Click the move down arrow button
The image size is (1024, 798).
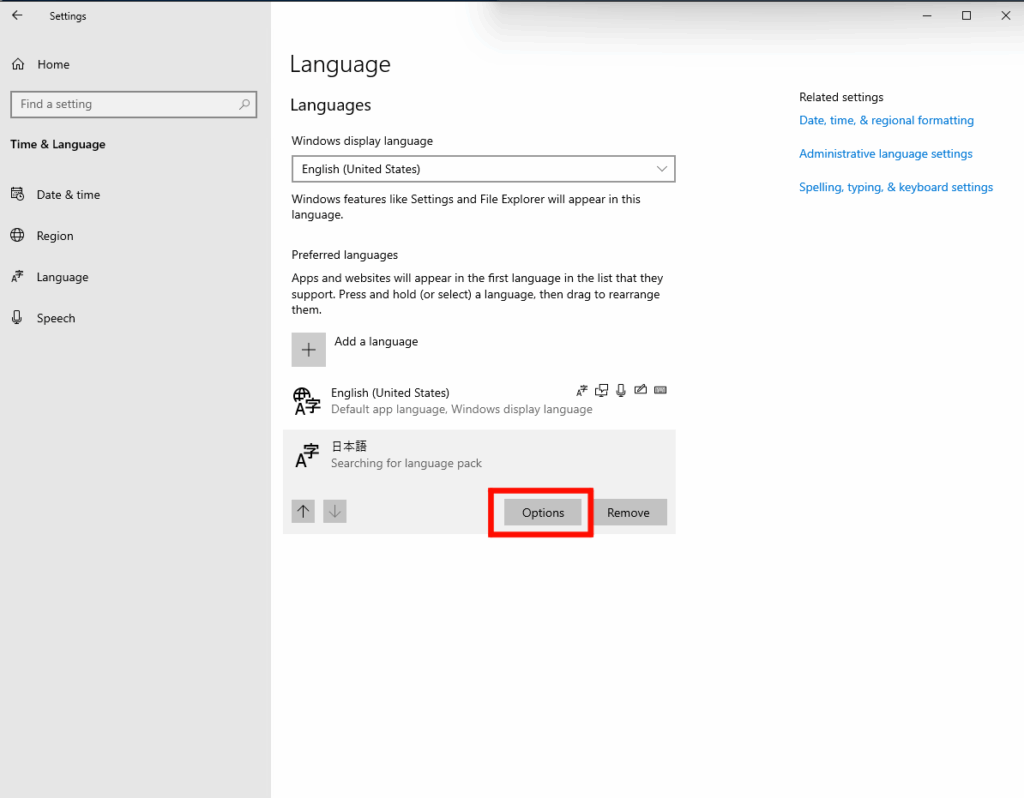click(x=335, y=512)
